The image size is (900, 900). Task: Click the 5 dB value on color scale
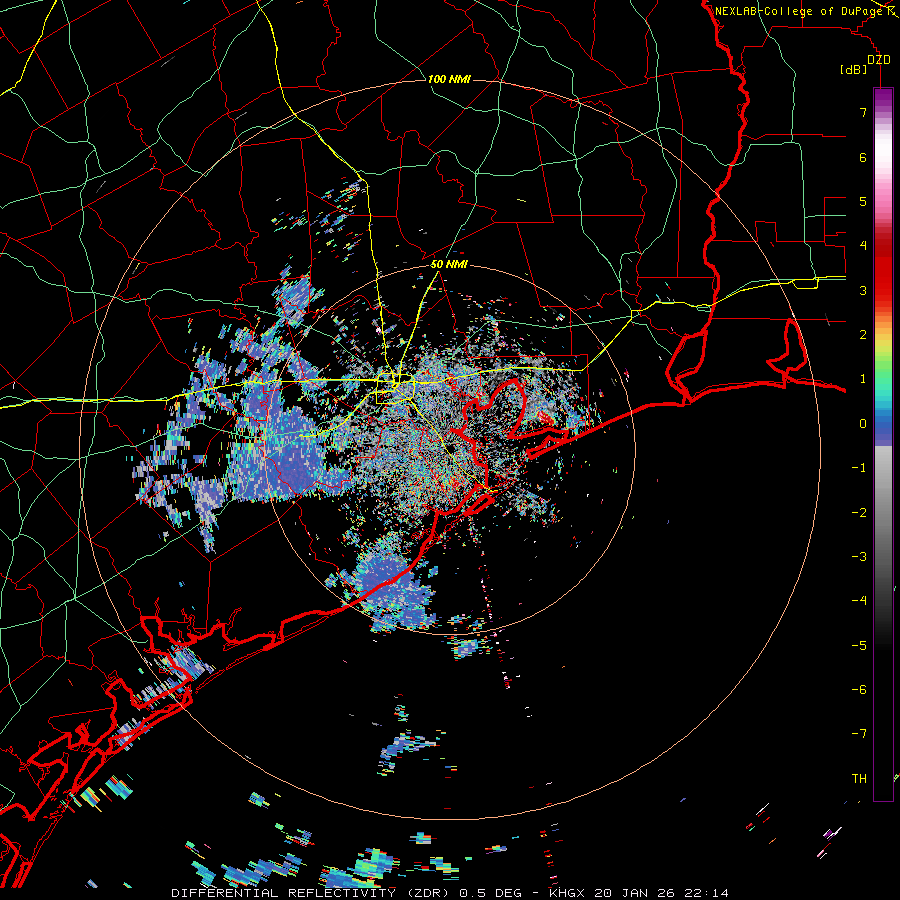coord(863,201)
